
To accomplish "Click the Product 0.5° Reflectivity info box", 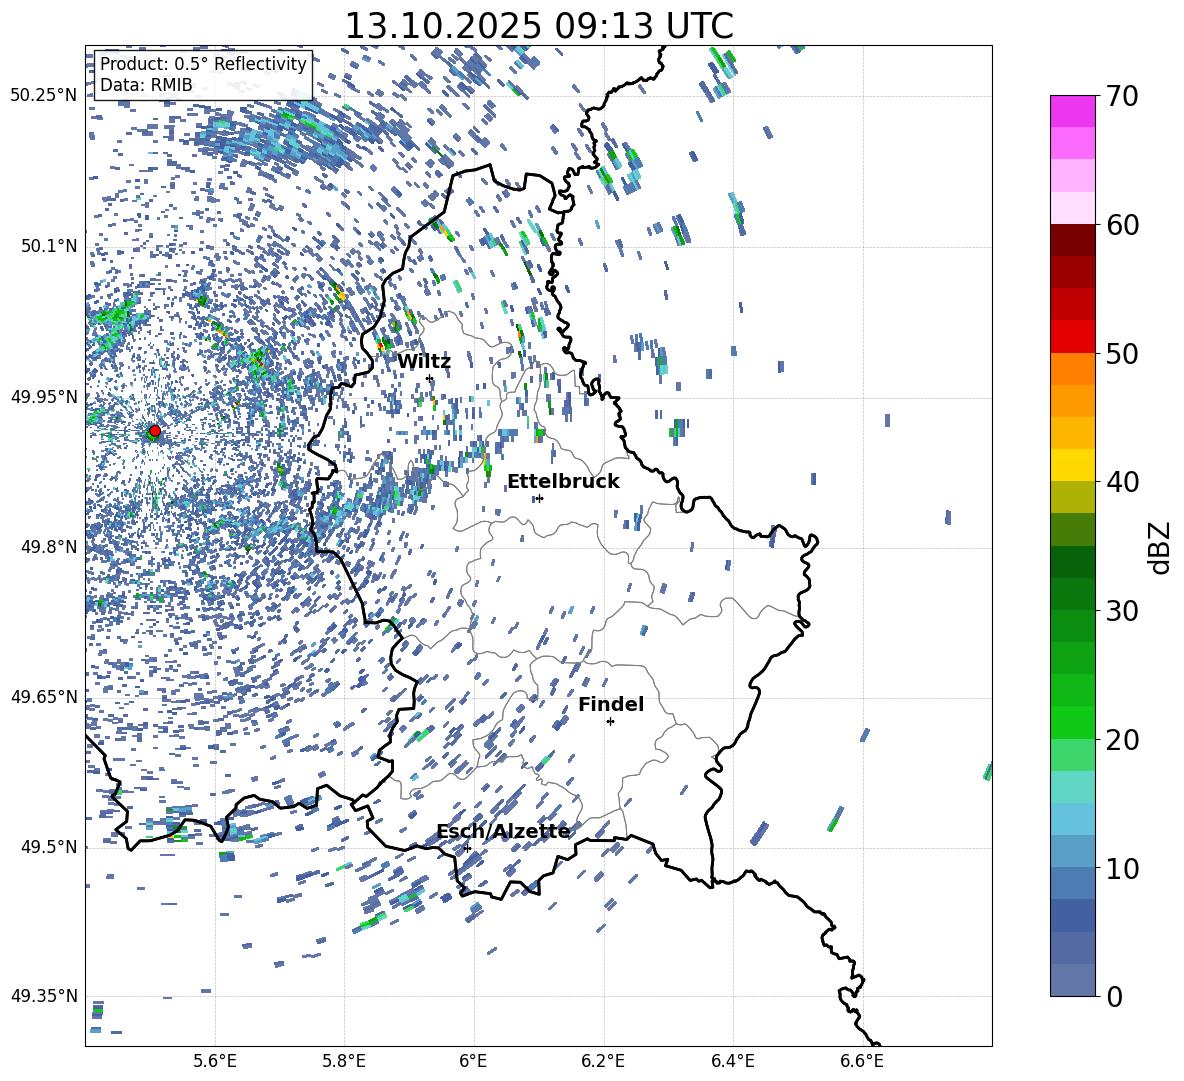I will pos(203,75).
